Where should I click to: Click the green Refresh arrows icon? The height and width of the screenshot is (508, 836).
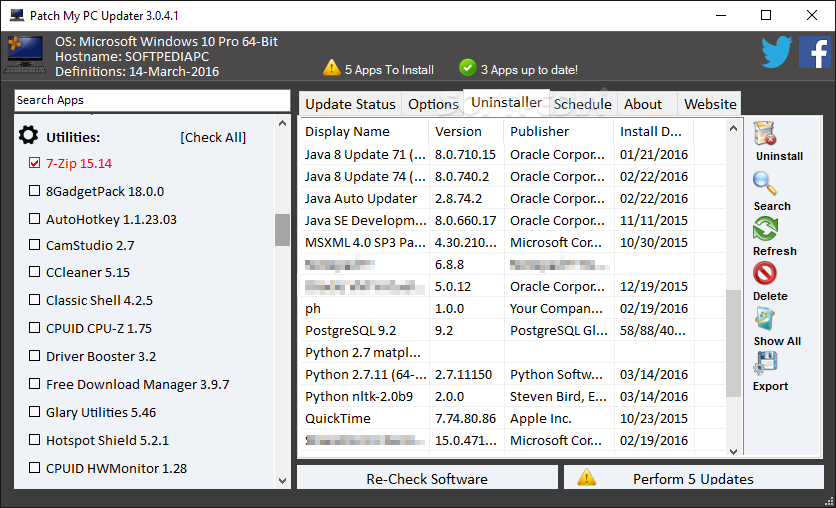click(x=765, y=229)
